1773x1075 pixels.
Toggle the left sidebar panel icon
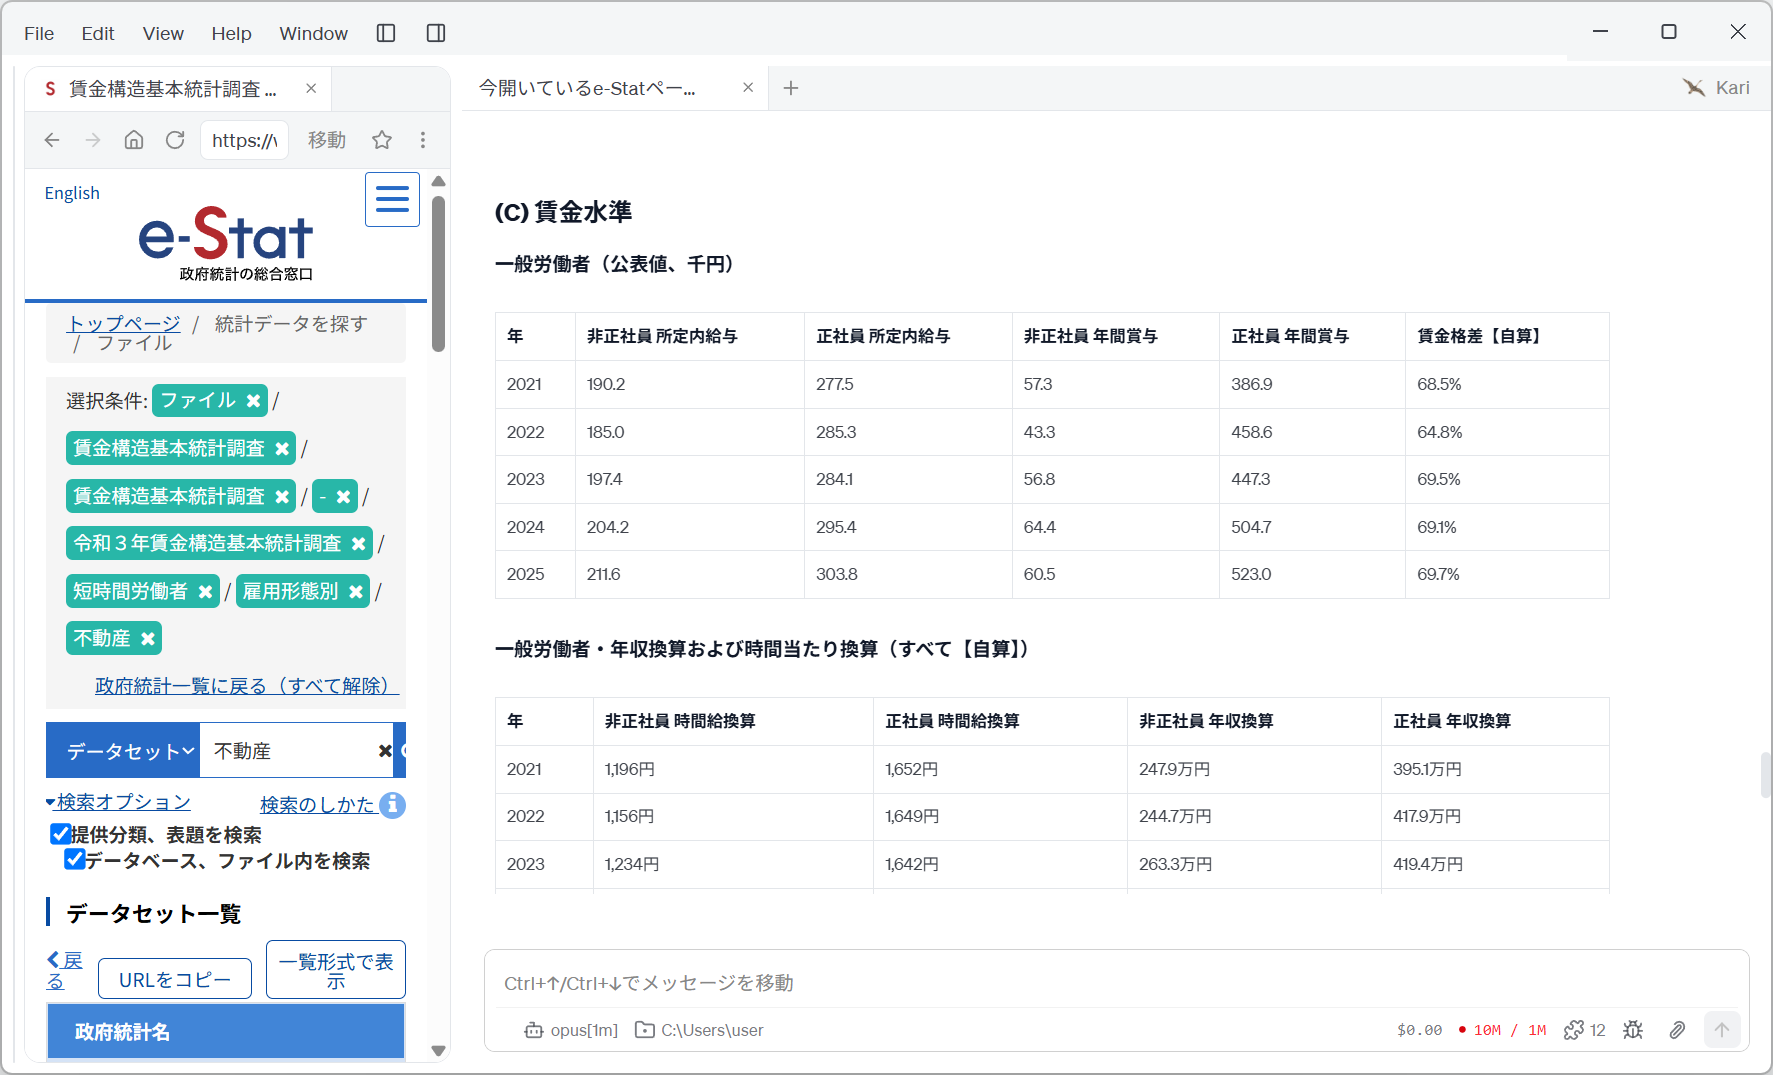pyautogui.click(x=386, y=33)
